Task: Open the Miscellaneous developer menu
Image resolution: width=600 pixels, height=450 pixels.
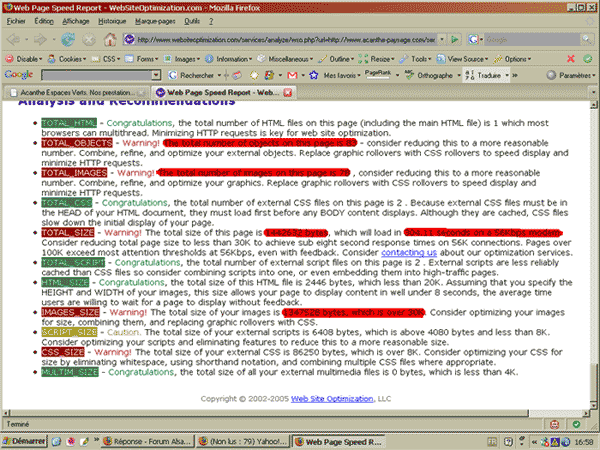Action: coord(285,59)
